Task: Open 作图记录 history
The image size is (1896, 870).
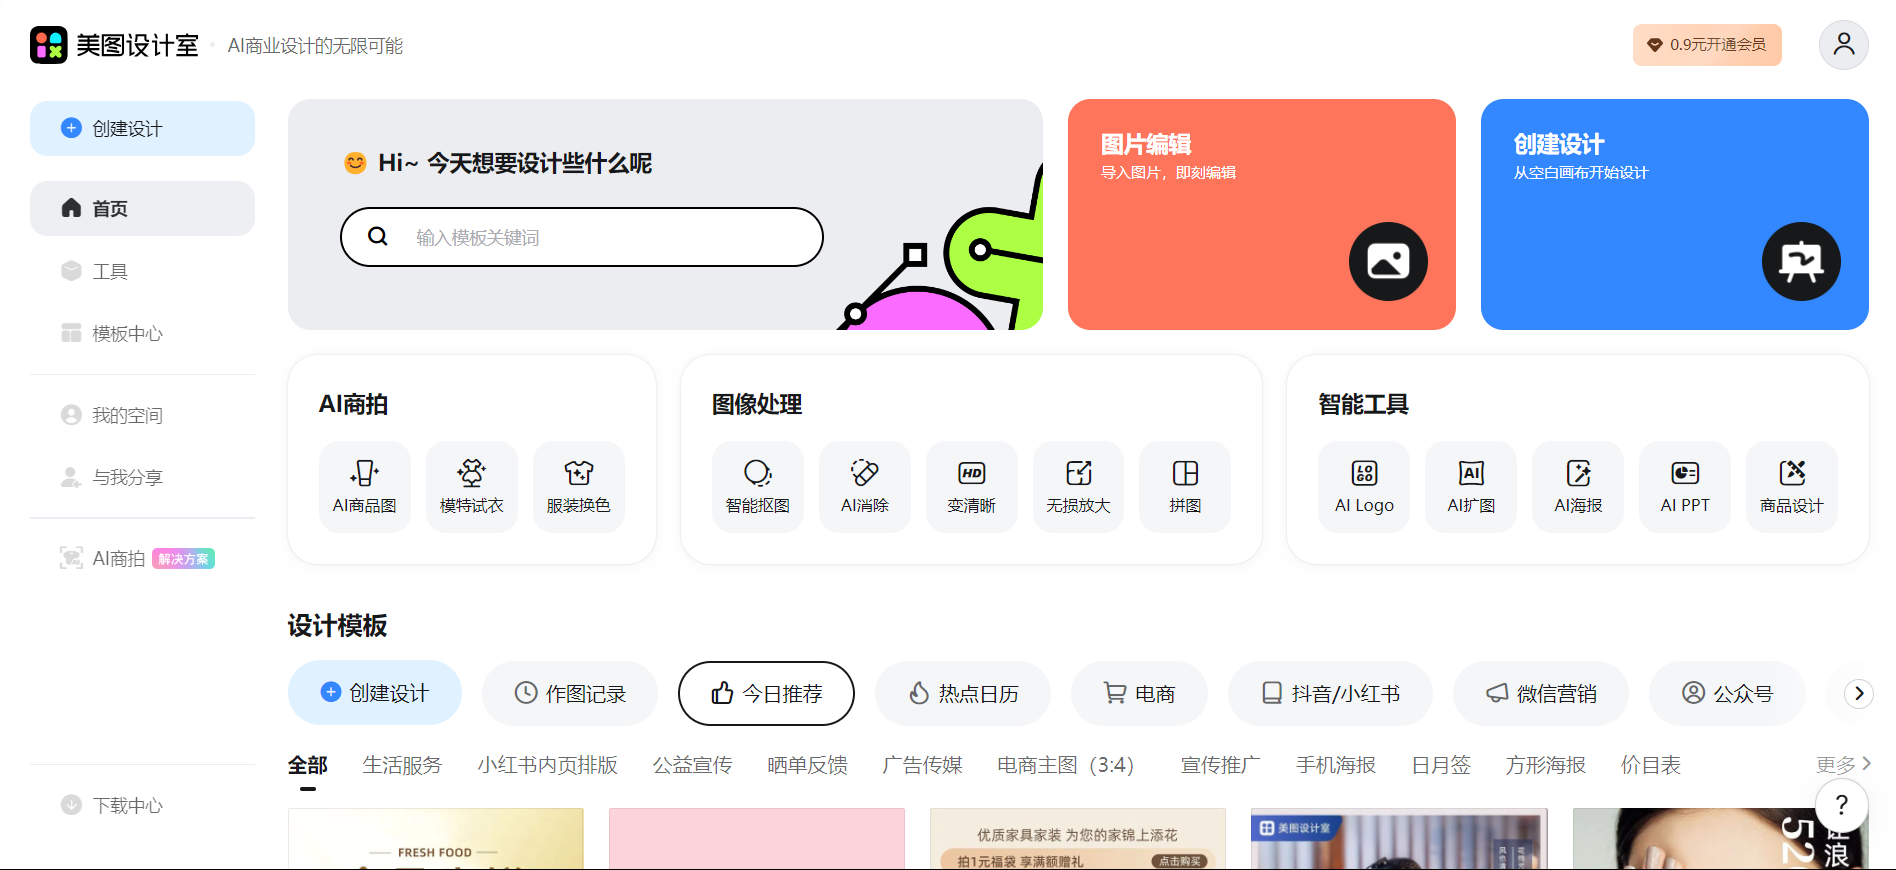Action: pos(570,693)
